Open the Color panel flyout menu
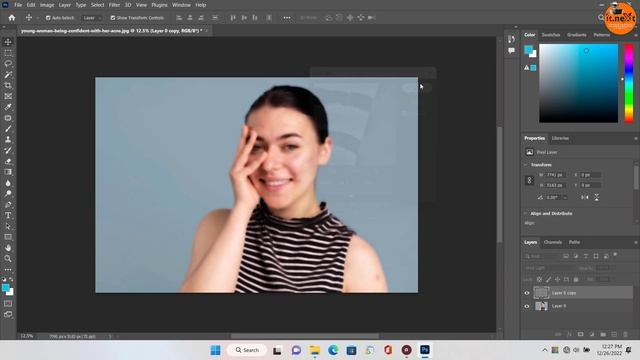The height and width of the screenshot is (360, 640). (x=636, y=35)
